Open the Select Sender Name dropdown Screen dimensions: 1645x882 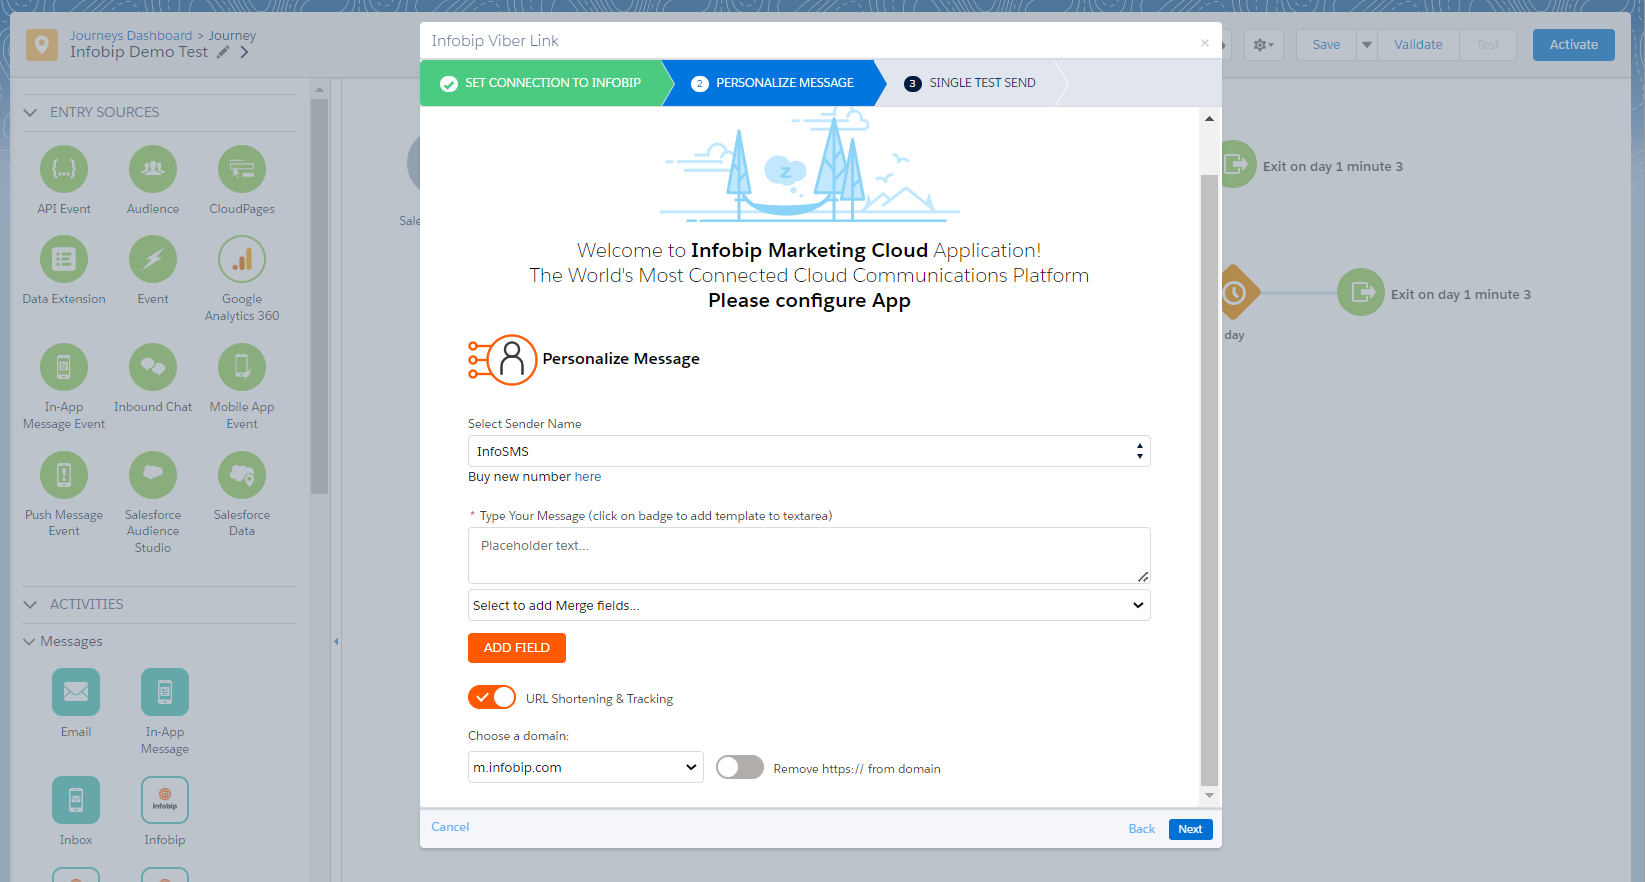coord(808,451)
